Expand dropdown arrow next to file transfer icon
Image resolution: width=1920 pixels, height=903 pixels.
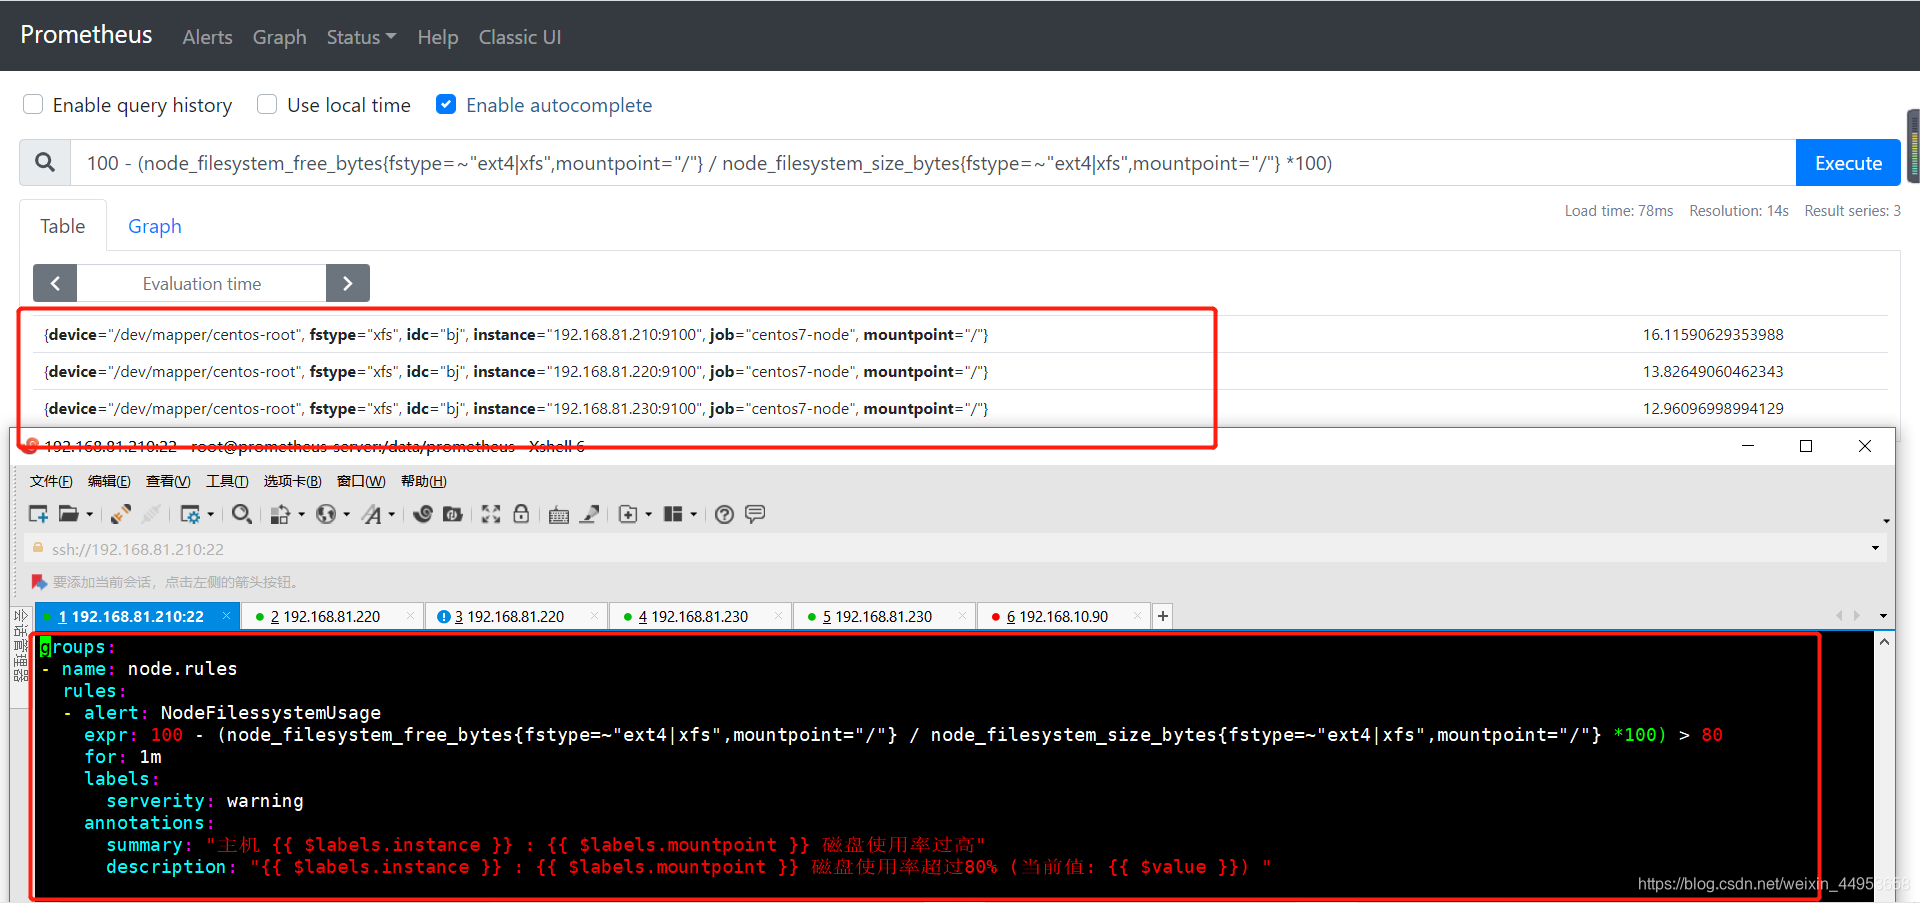pos(301,514)
